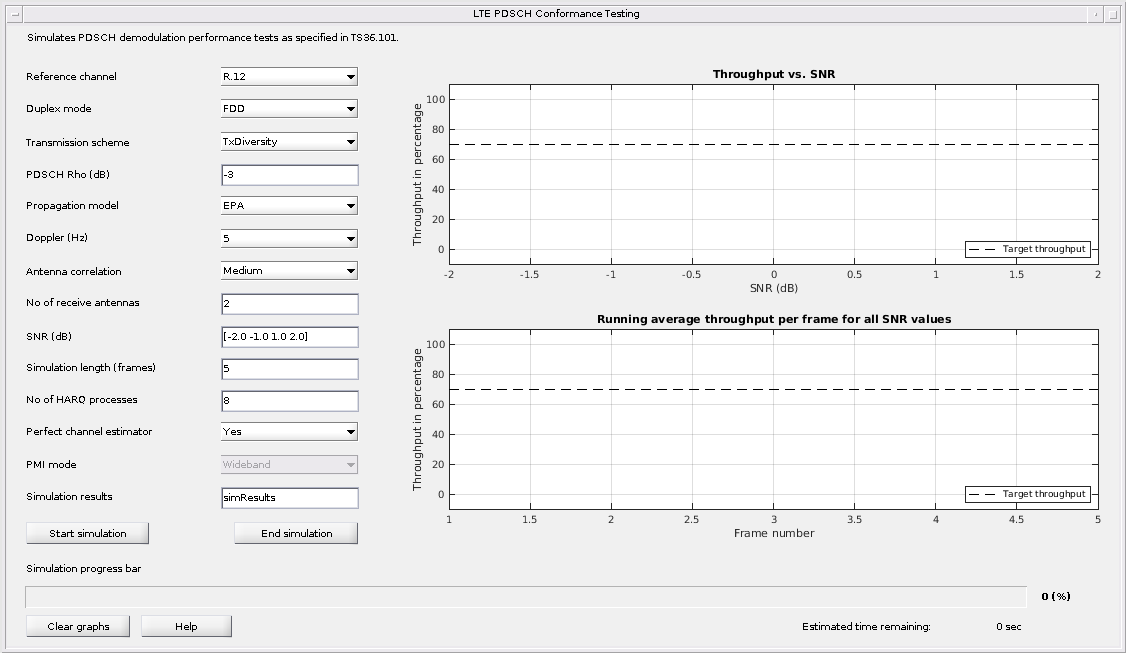Viewport: 1126px width, 653px height.
Task: Click the Transmission scheme label
Action: pyautogui.click(x=78, y=142)
